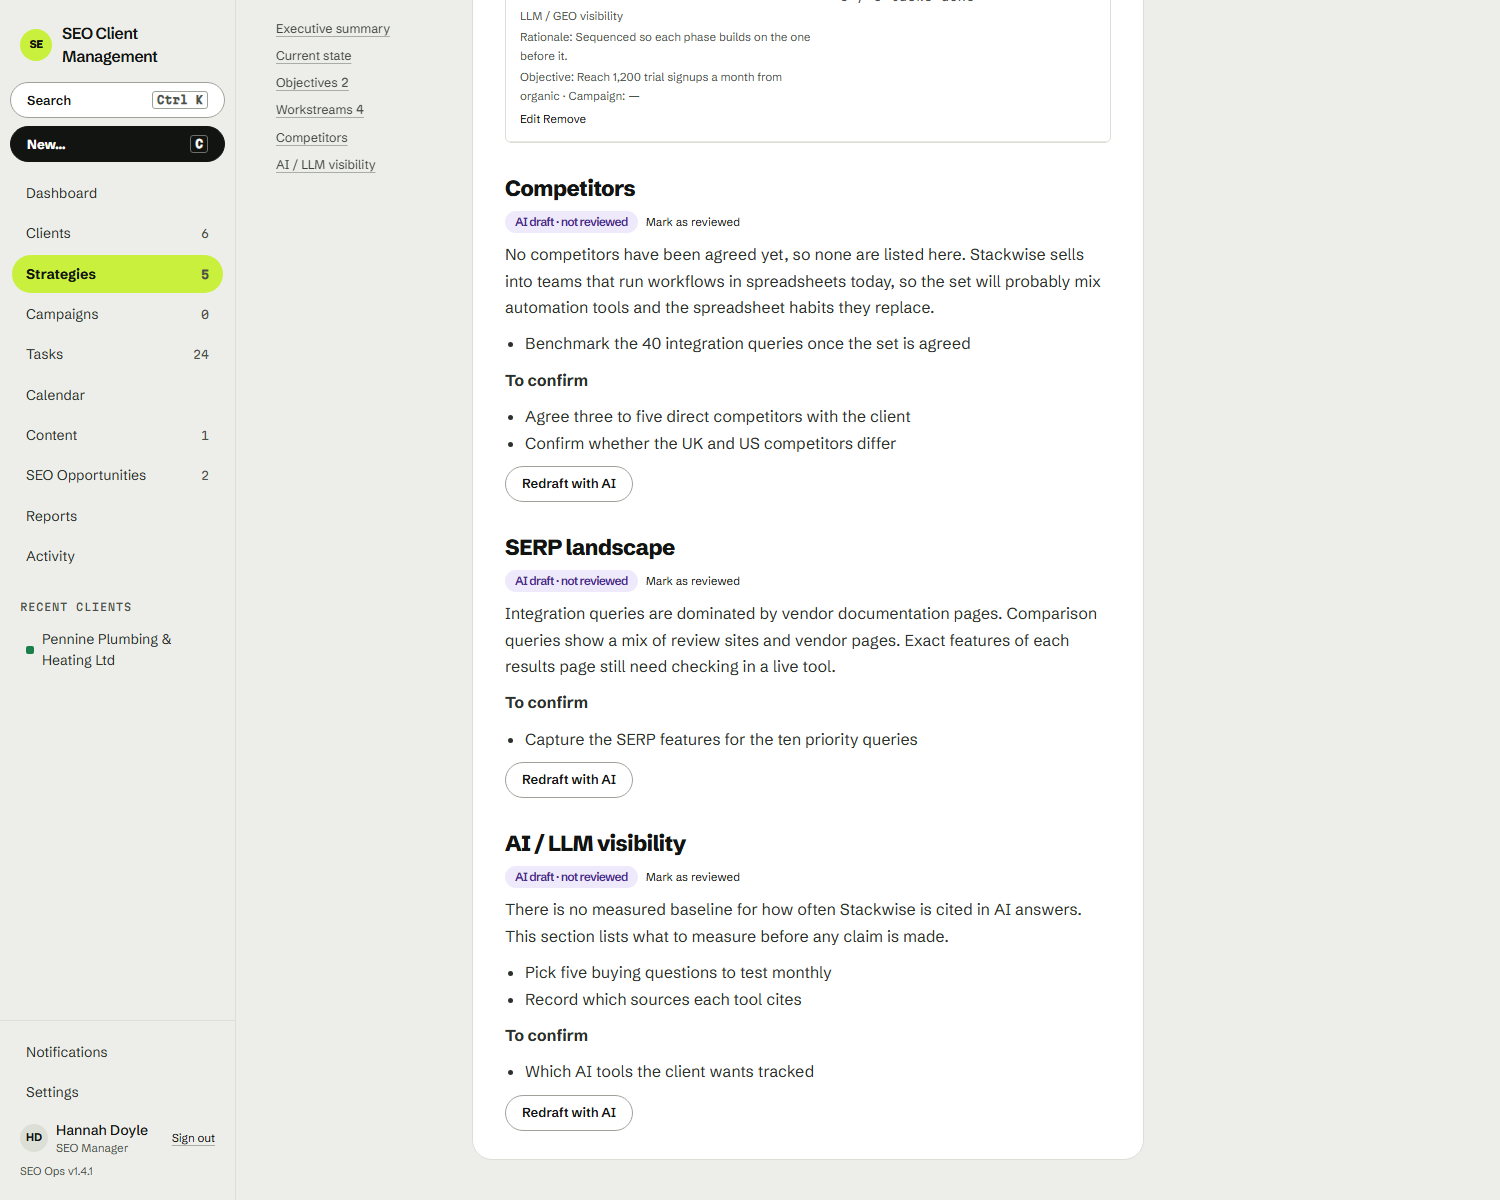The image size is (1500, 1200).
Task: Navigate to Calendar
Action: click(117, 395)
